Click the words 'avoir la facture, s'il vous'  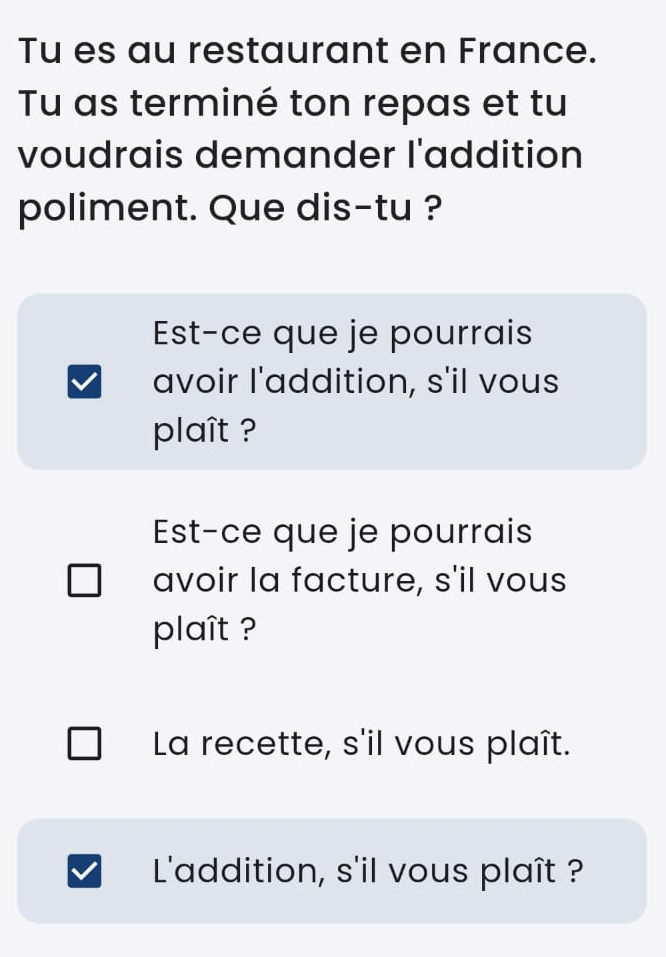360,580
